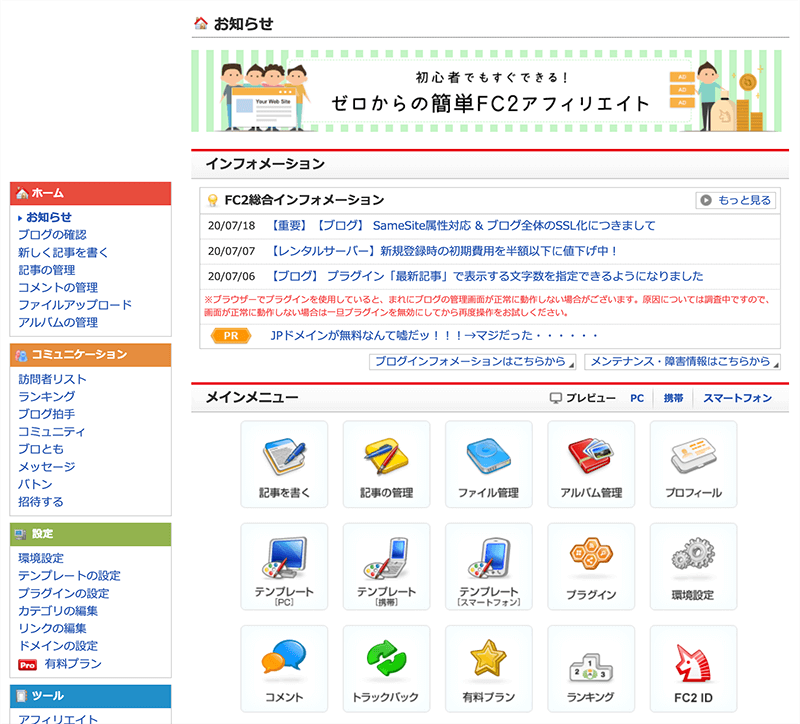Screen dimensions: 800x724
Task: Click the monitor icon next to プレビュー
Action: pyautogui.click(x=556, y=398)
